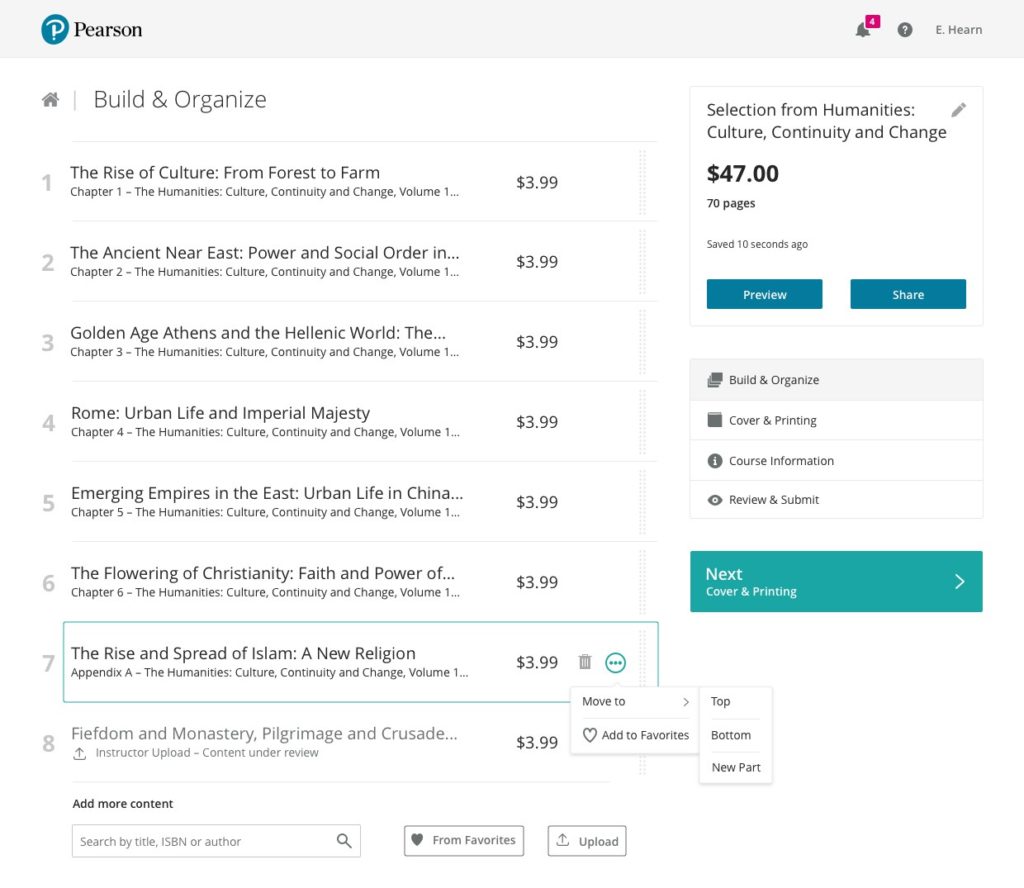Click the Review & Submit eye icon
Screen dimensions: 1024x888
click(715, 500)
